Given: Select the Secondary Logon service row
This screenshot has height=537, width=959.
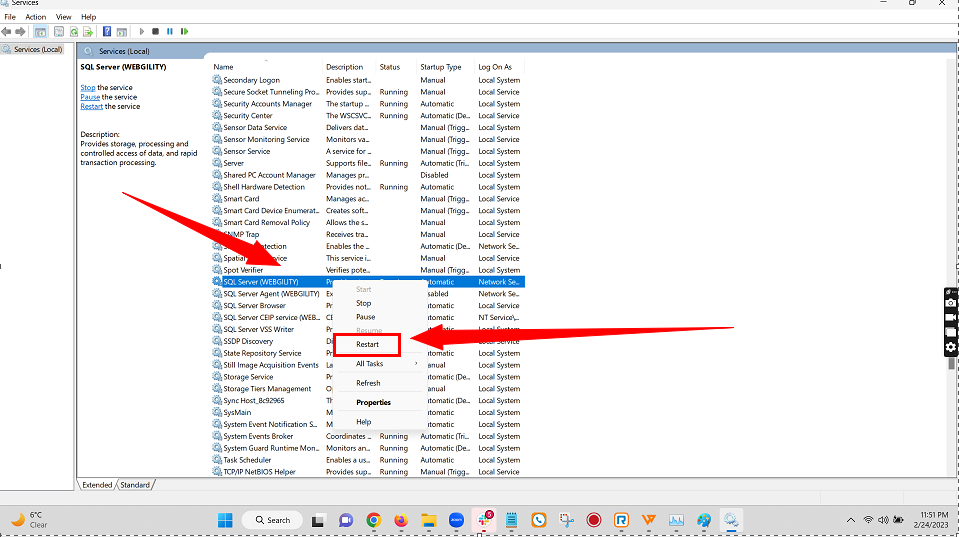Looking at the screenshot, I should coord(368,80).
